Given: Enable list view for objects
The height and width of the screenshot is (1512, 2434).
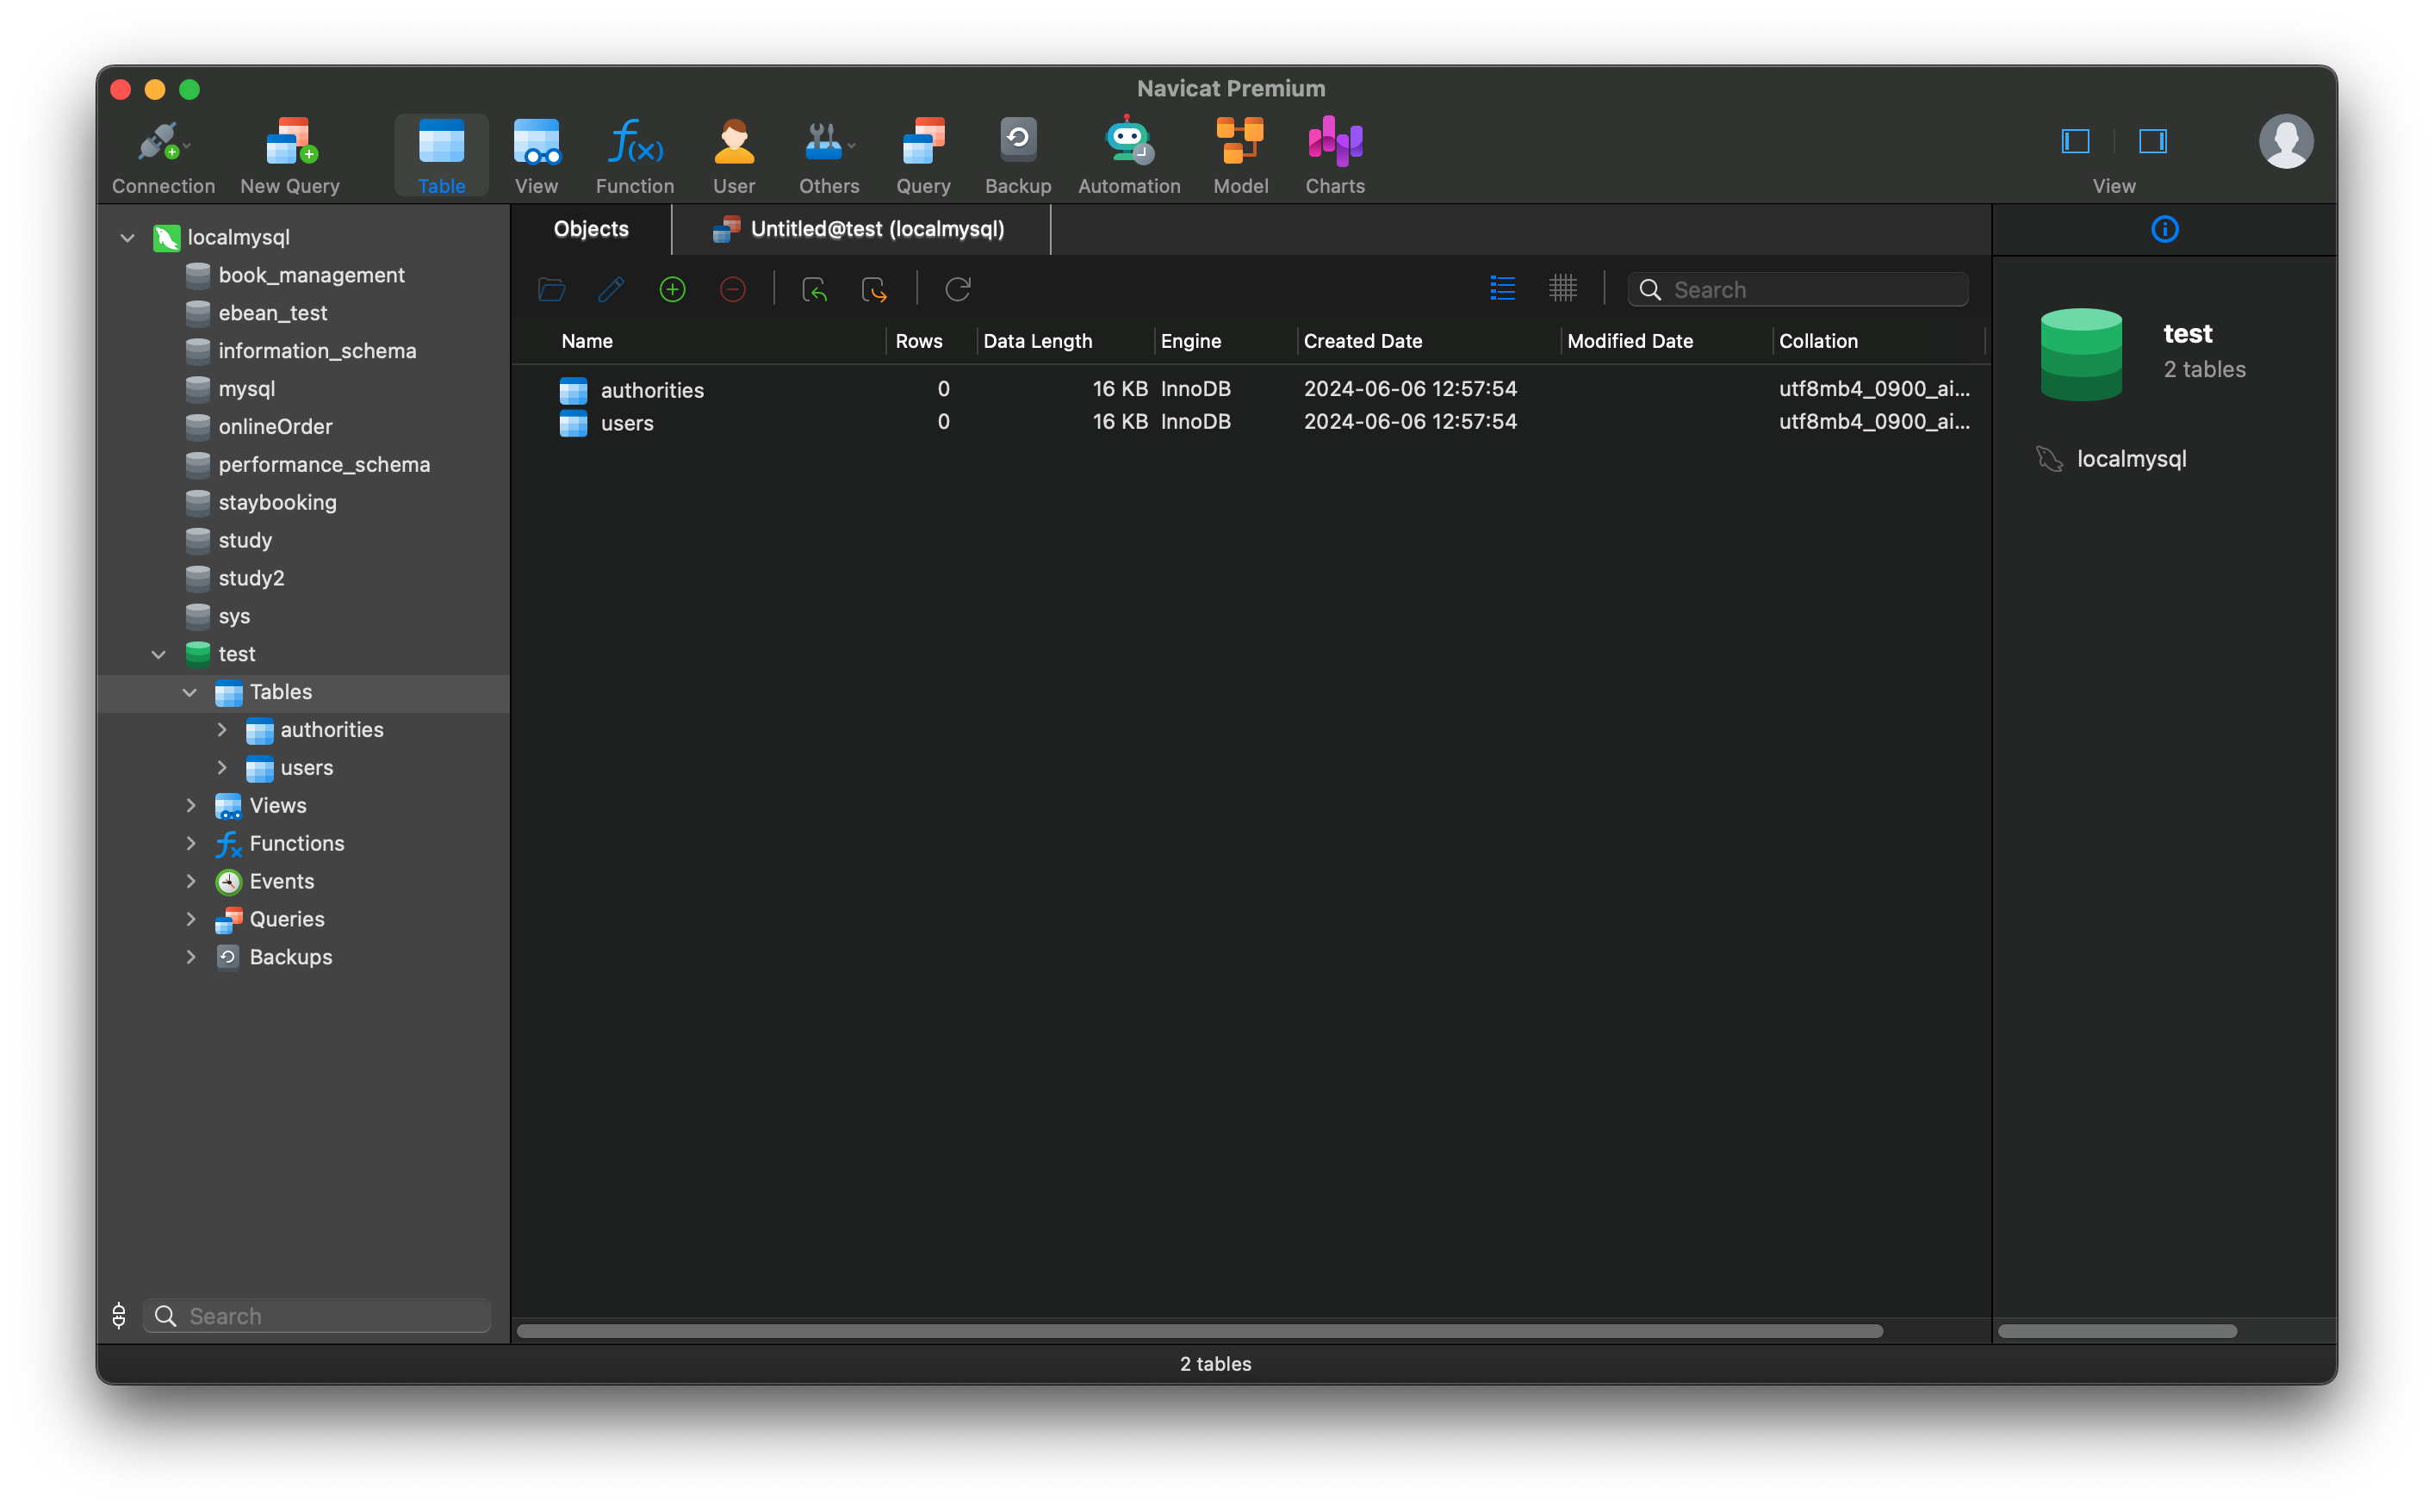Looking at the screenshot, I should pos(1502,288).
